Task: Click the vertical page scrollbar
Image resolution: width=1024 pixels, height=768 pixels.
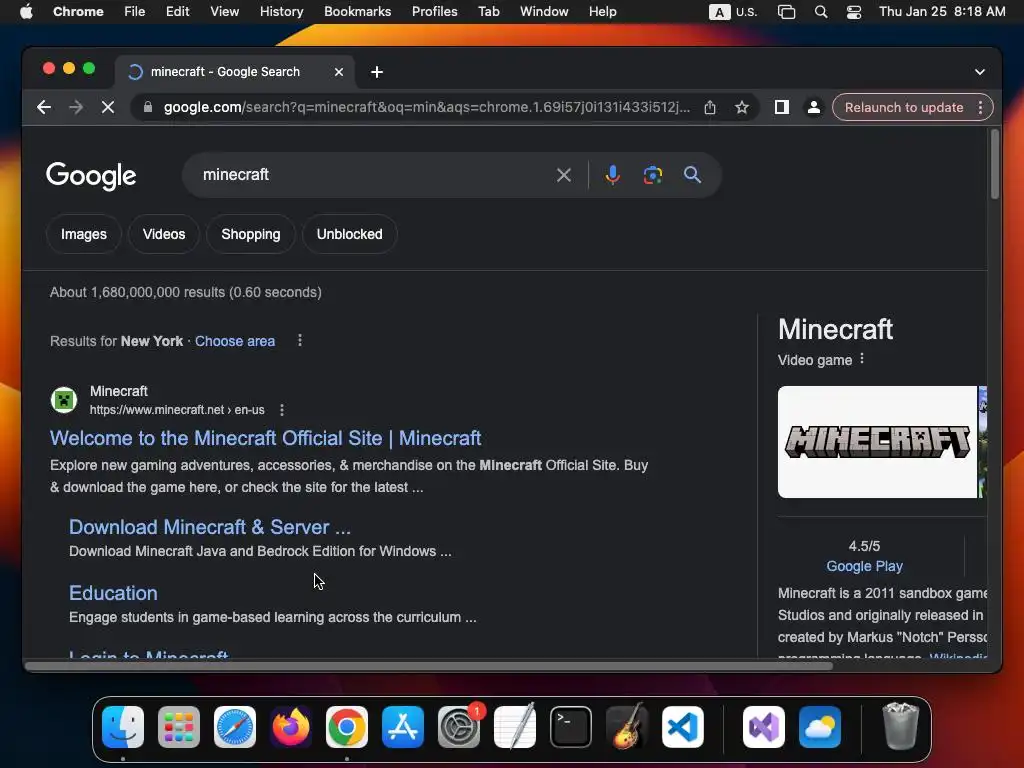Action: click(x=995, y=165)
